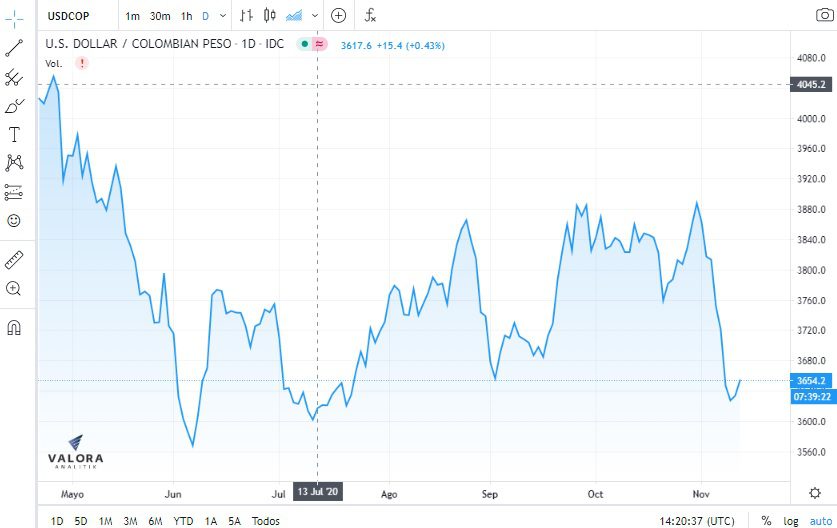Screen dimensions: 837x528
Task: Click the 13 Jul '20 date label
Action: (318, 492)
